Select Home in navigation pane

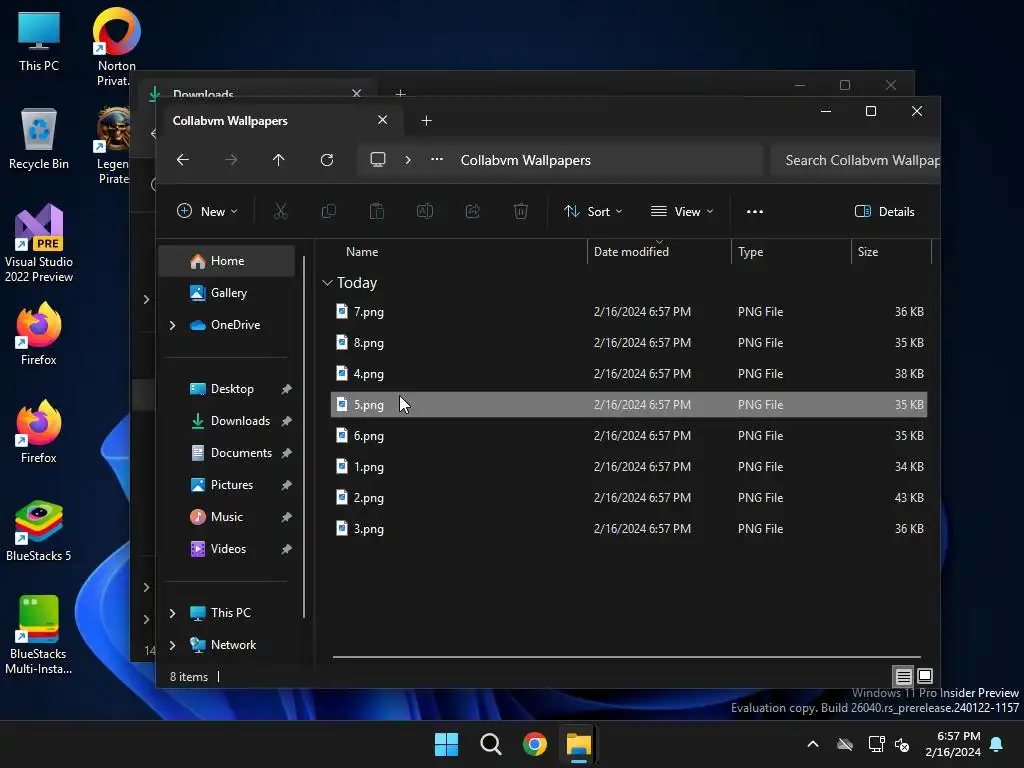click(x=227, y=261)
